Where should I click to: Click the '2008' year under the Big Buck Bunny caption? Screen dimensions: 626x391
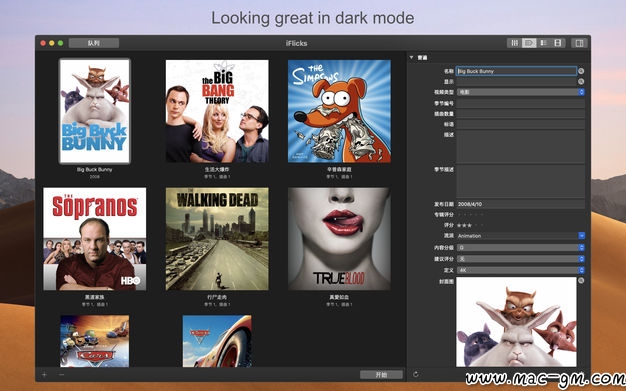coord(95,177)
